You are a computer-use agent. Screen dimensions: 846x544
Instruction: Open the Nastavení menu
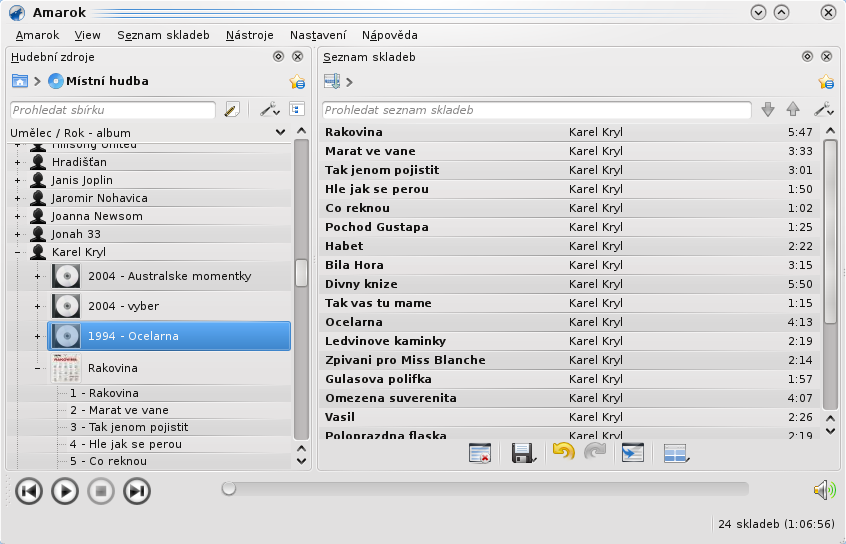tap(318, 35)
